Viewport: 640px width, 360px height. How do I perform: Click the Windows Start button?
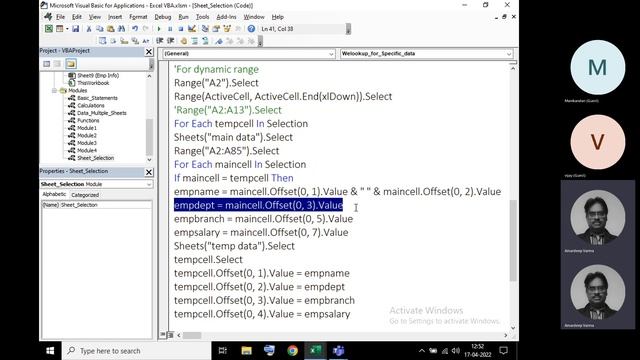(x=50, y=351)
